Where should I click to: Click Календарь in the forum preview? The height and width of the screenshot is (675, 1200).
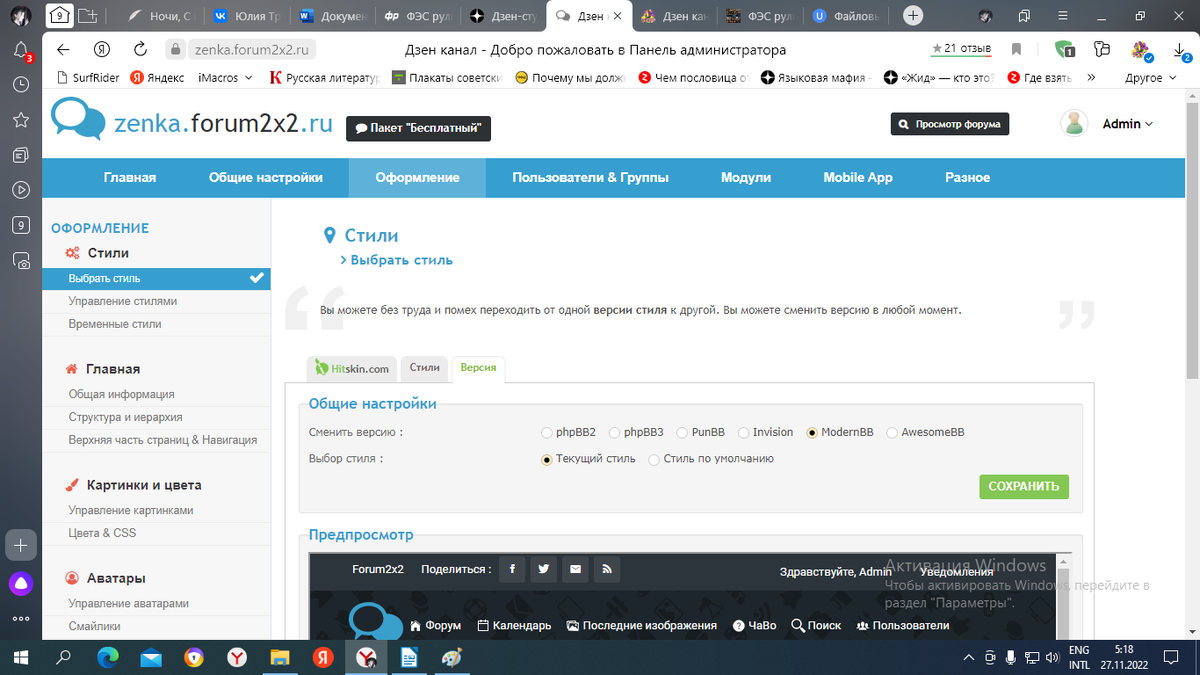(x=514, y=626)
